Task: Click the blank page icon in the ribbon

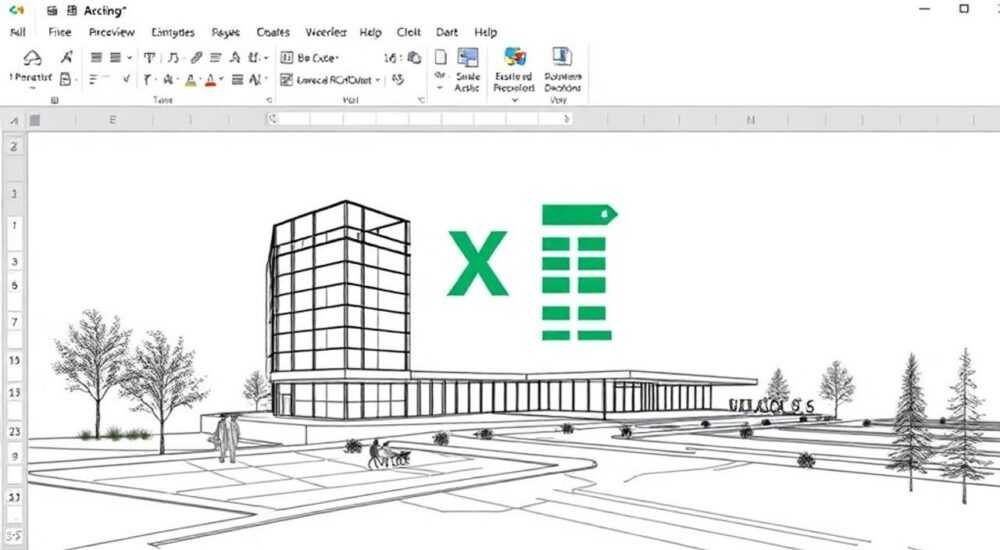Action: 441,57
